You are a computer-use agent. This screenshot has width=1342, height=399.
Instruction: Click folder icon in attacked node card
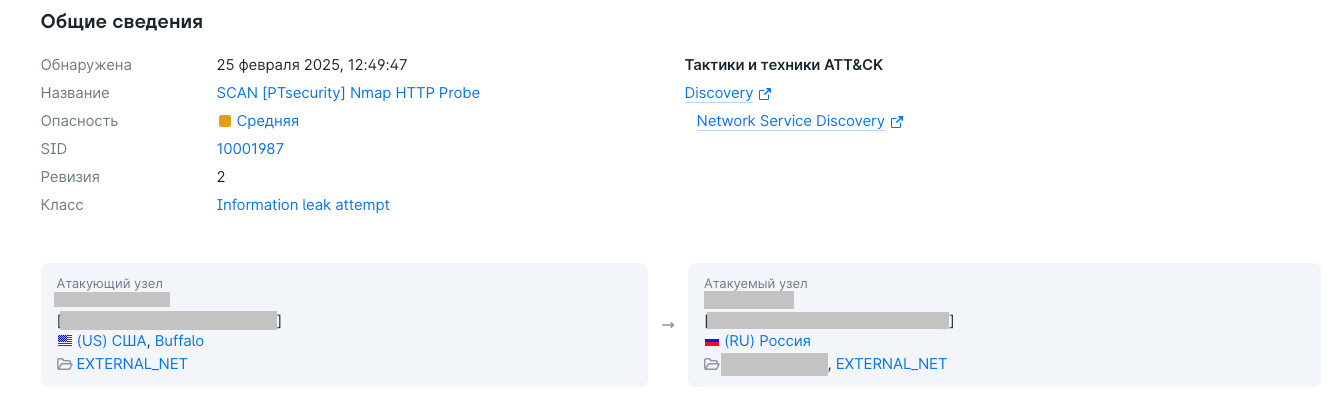712,364
